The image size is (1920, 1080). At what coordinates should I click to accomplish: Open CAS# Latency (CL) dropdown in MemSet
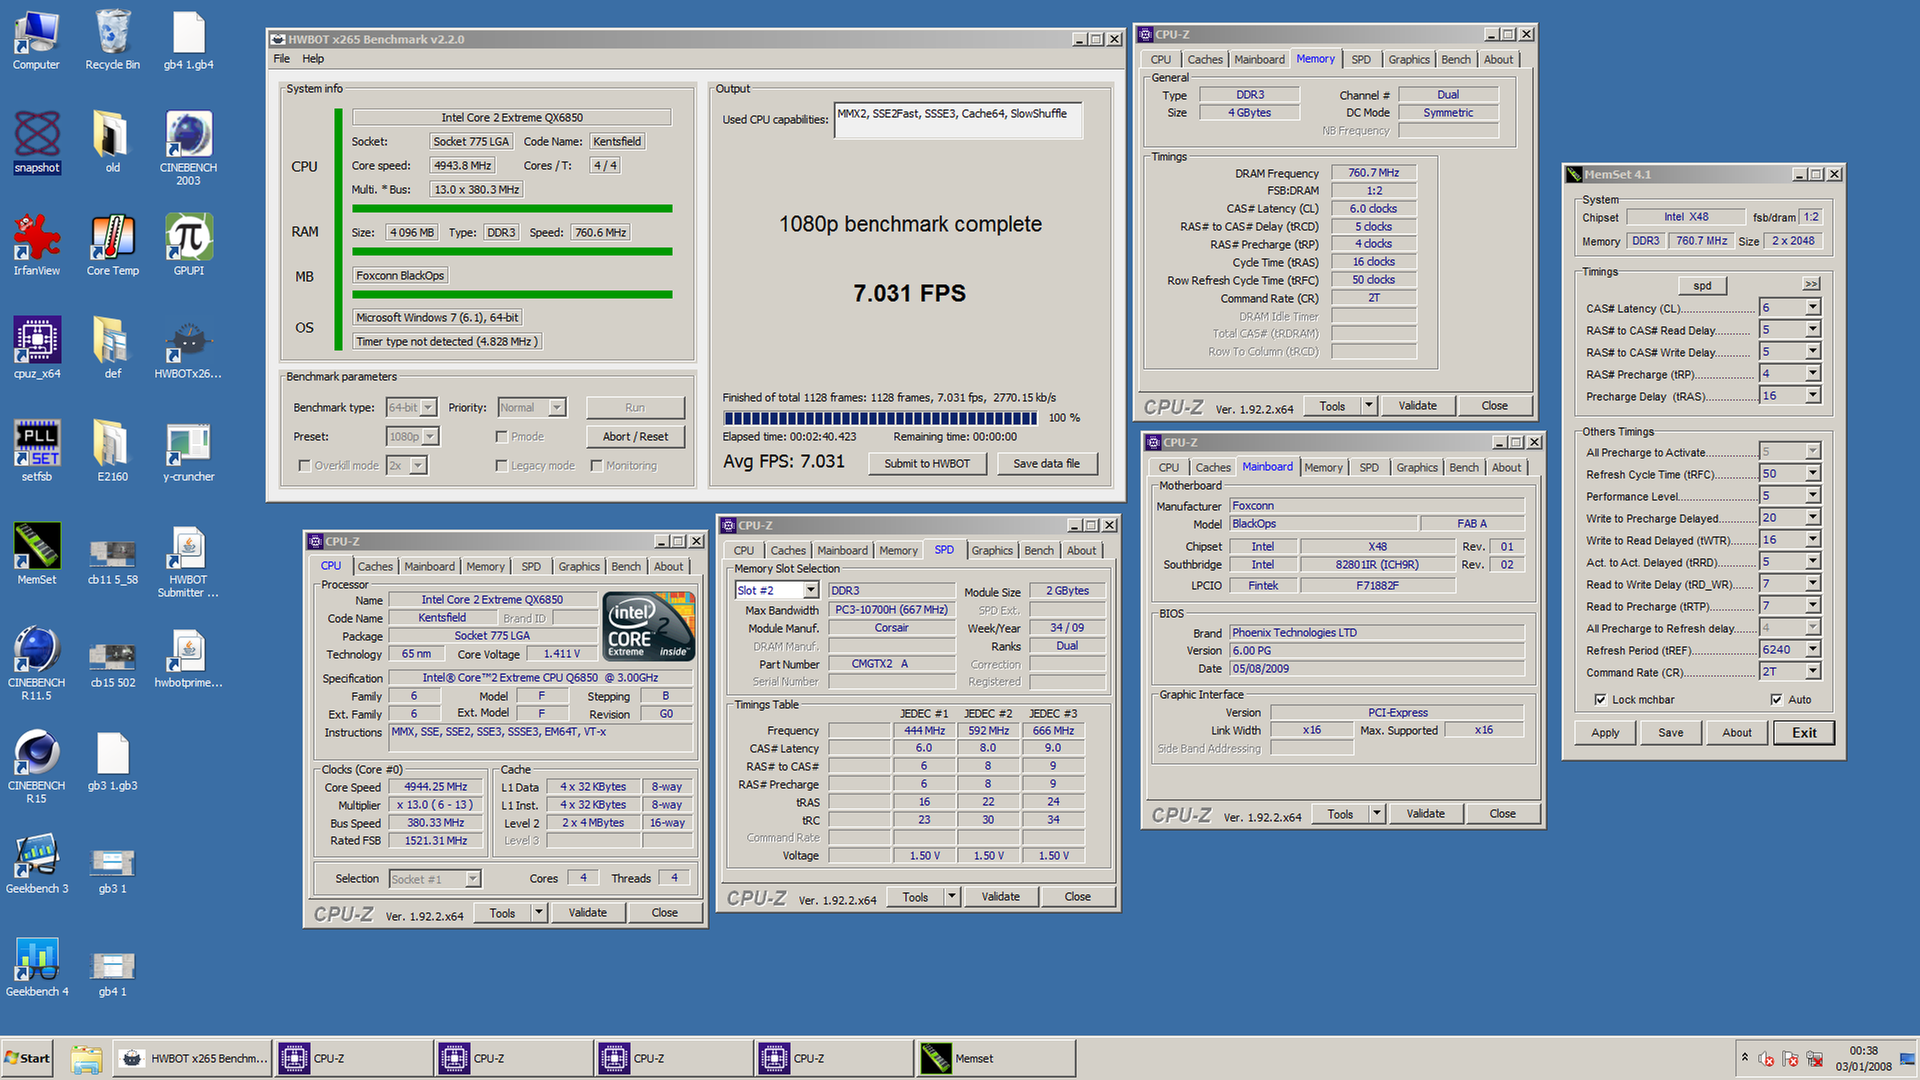coord(1812,308)
